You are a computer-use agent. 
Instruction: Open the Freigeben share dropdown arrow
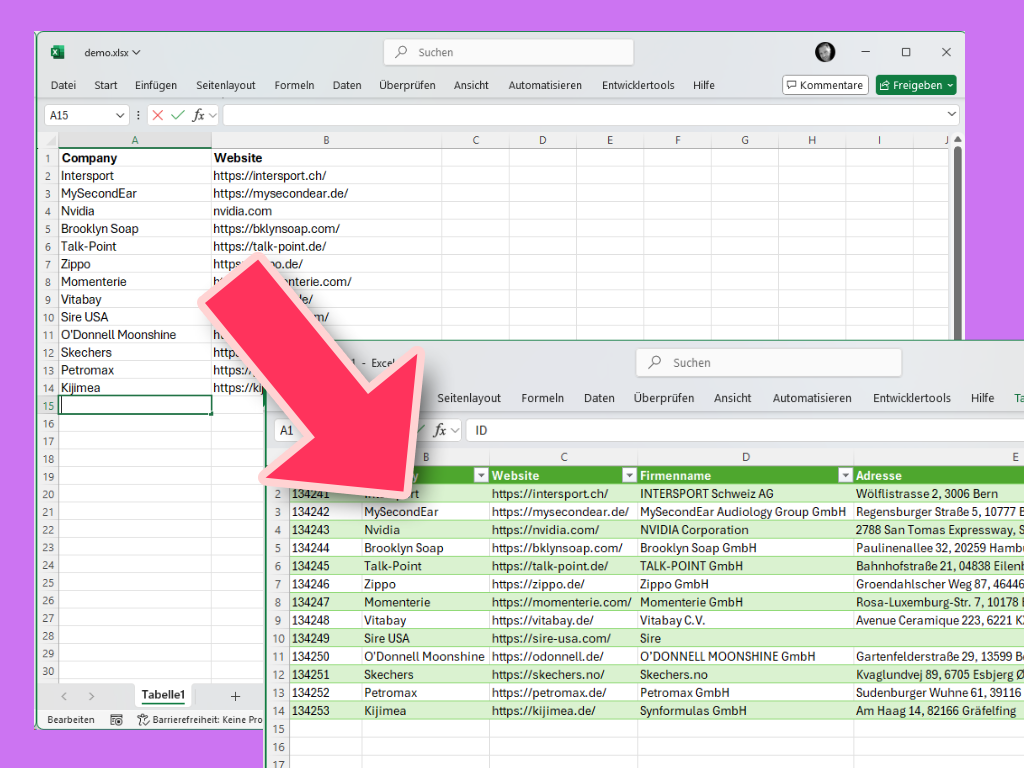[950, 86]
